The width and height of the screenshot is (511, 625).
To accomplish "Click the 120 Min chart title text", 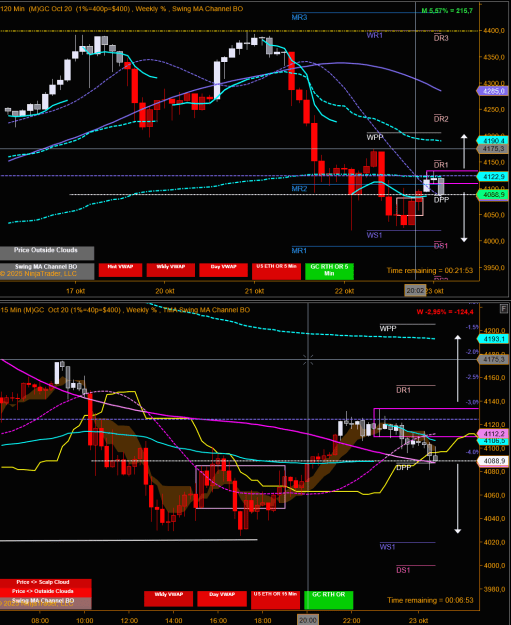I will tap(122, 8).
